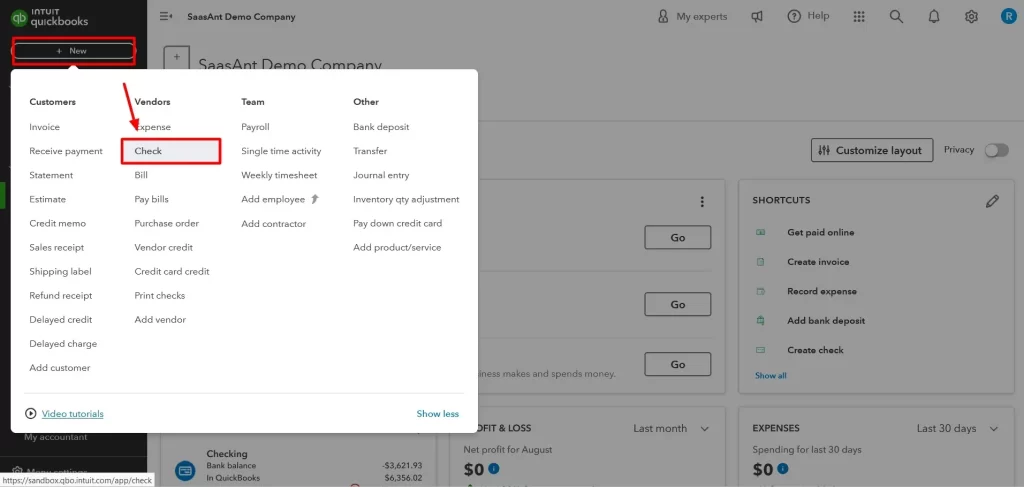Click the company logo plus placeholder
This screenshot has width=1024, height=487.
point(176,57)
